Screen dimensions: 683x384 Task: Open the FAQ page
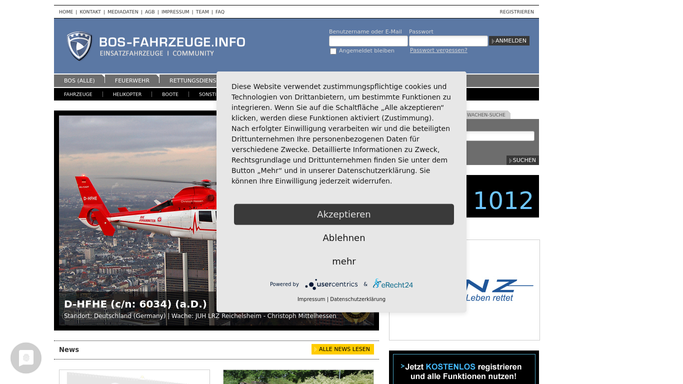point(220,12)
